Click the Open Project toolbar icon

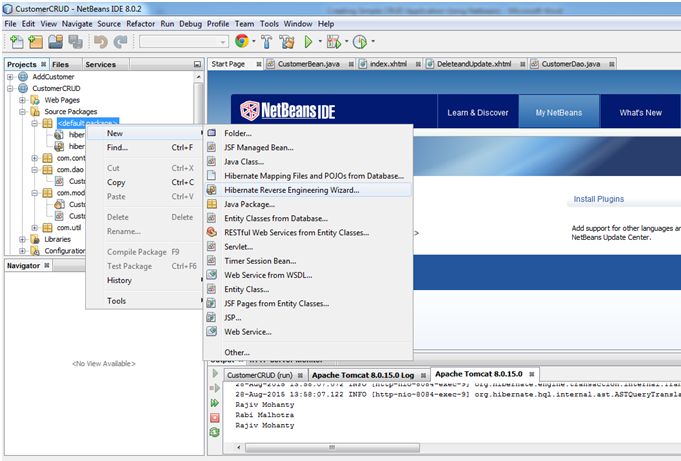(x=56, y=42)
